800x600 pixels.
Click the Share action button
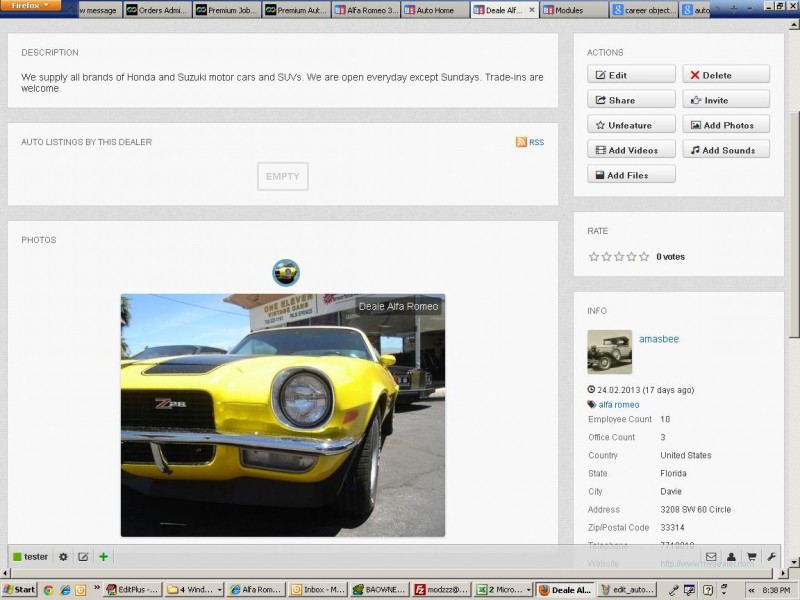(x=631, y=99)
